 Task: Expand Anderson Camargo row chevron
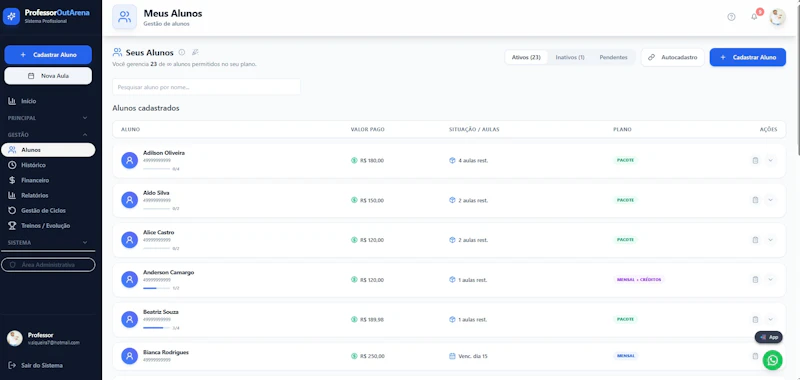(770, 280)
